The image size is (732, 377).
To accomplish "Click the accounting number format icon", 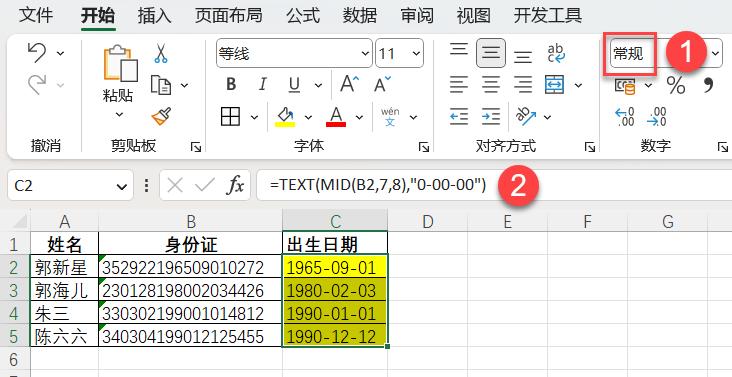I will coord(625,86).
